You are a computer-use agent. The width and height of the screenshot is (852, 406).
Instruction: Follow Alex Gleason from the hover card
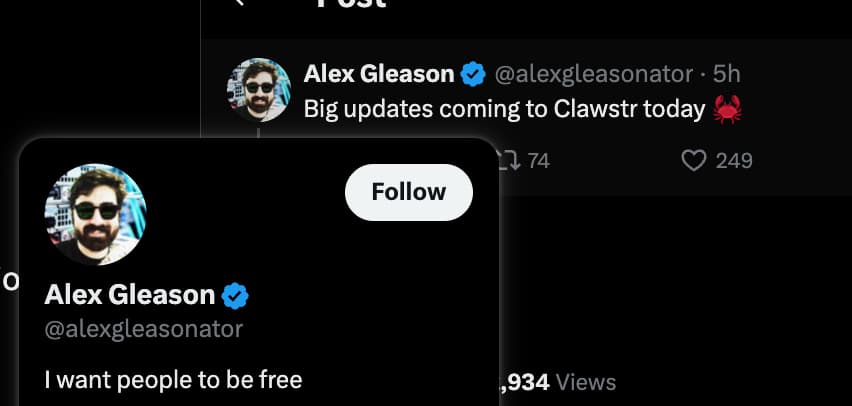409,192
